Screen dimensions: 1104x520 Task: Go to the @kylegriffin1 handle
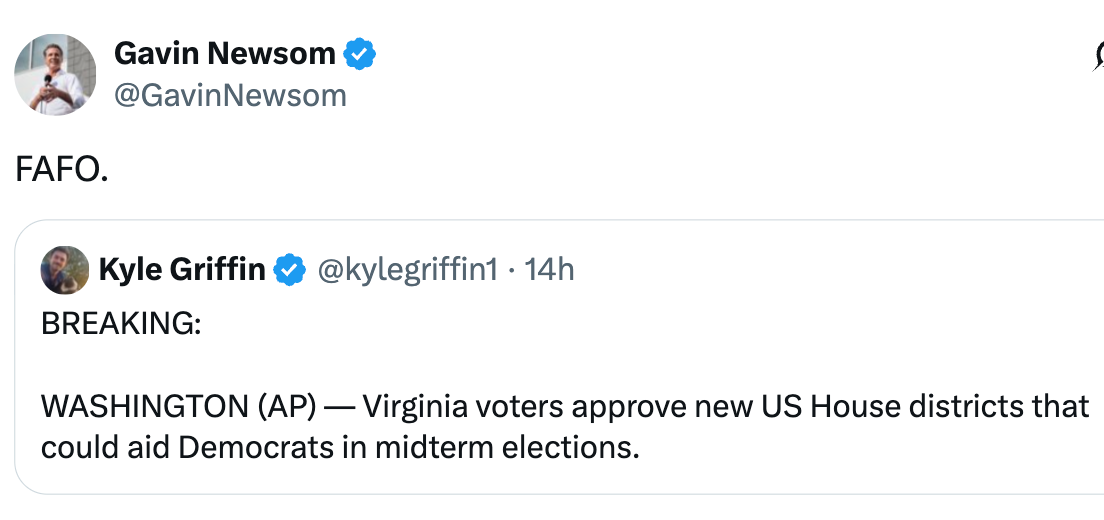(407, 269)
